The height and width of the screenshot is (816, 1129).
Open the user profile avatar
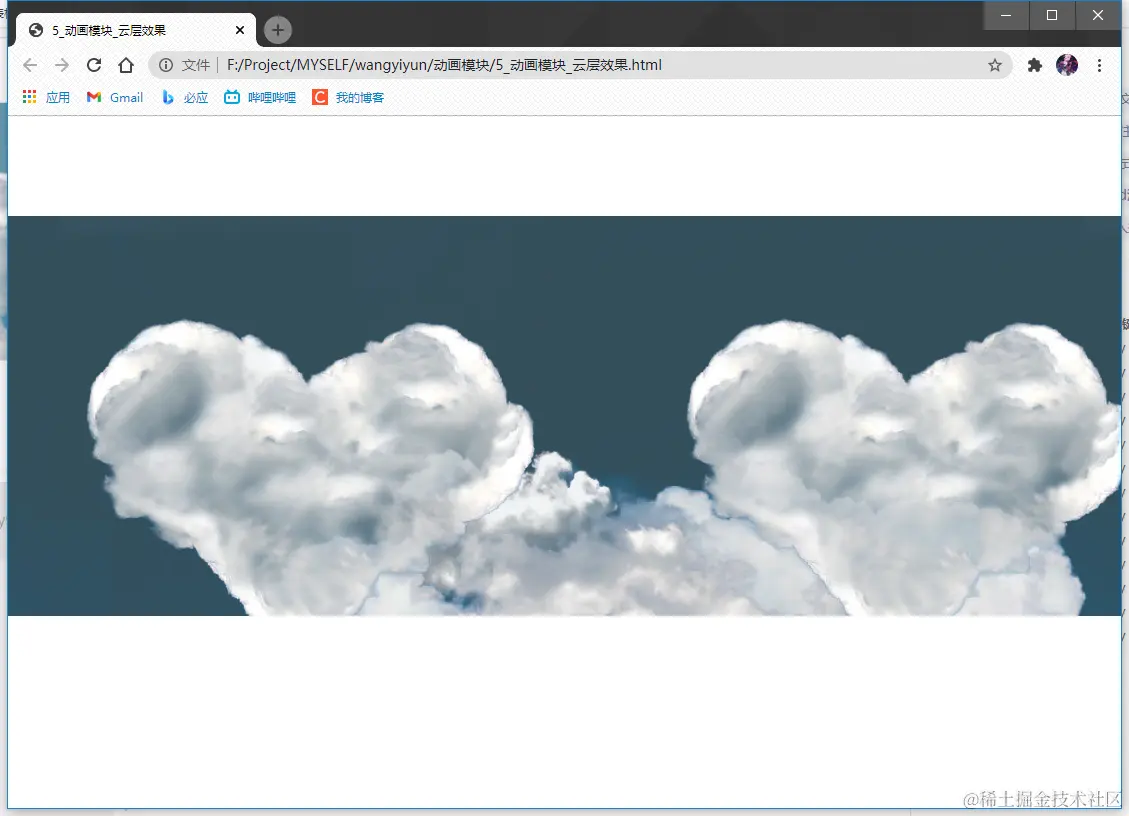click(1067, 65)
